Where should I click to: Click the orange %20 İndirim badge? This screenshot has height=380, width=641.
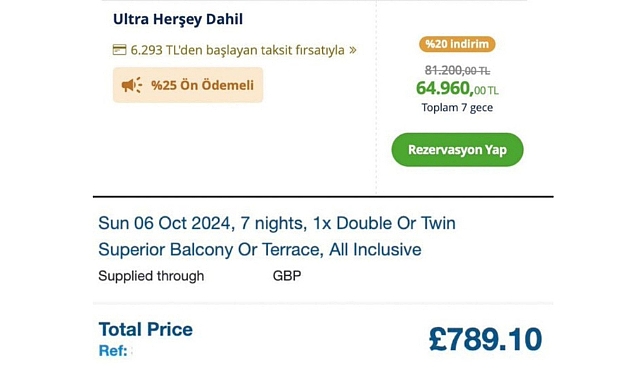(x=457, y=44)
